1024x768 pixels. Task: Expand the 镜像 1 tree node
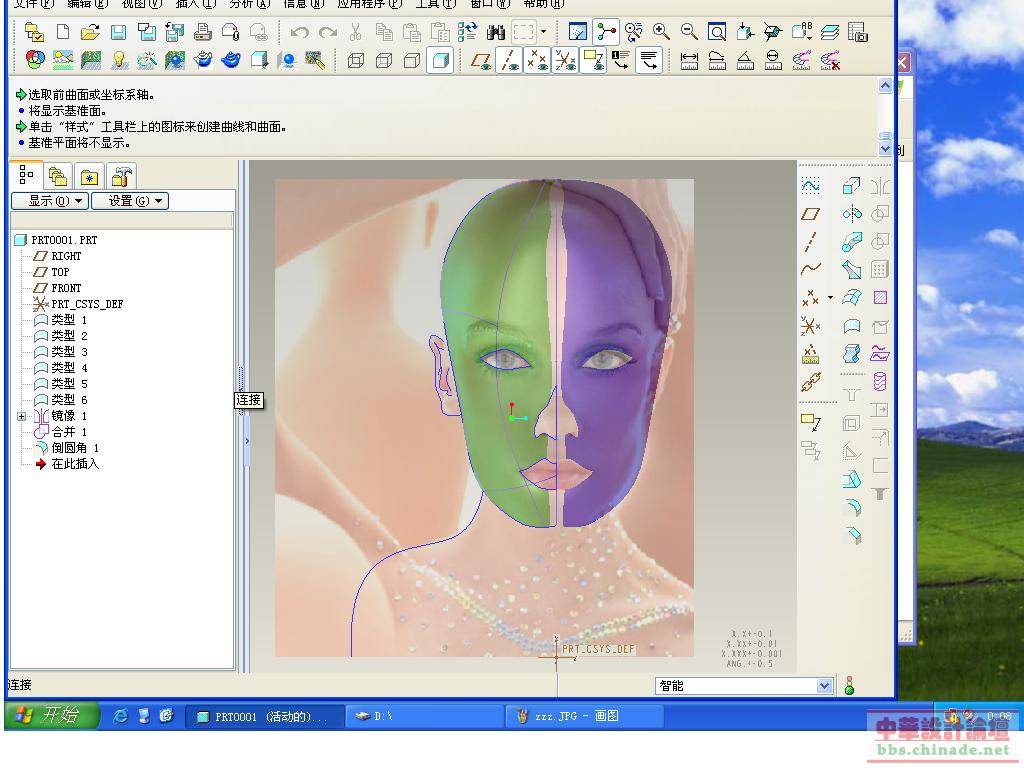(x=21, y=416)
